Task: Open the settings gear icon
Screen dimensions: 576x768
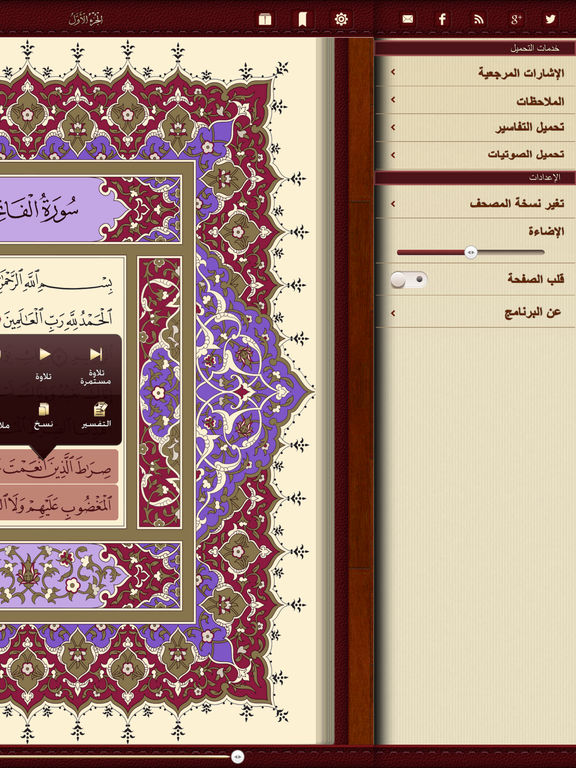Action: (341, 19)
